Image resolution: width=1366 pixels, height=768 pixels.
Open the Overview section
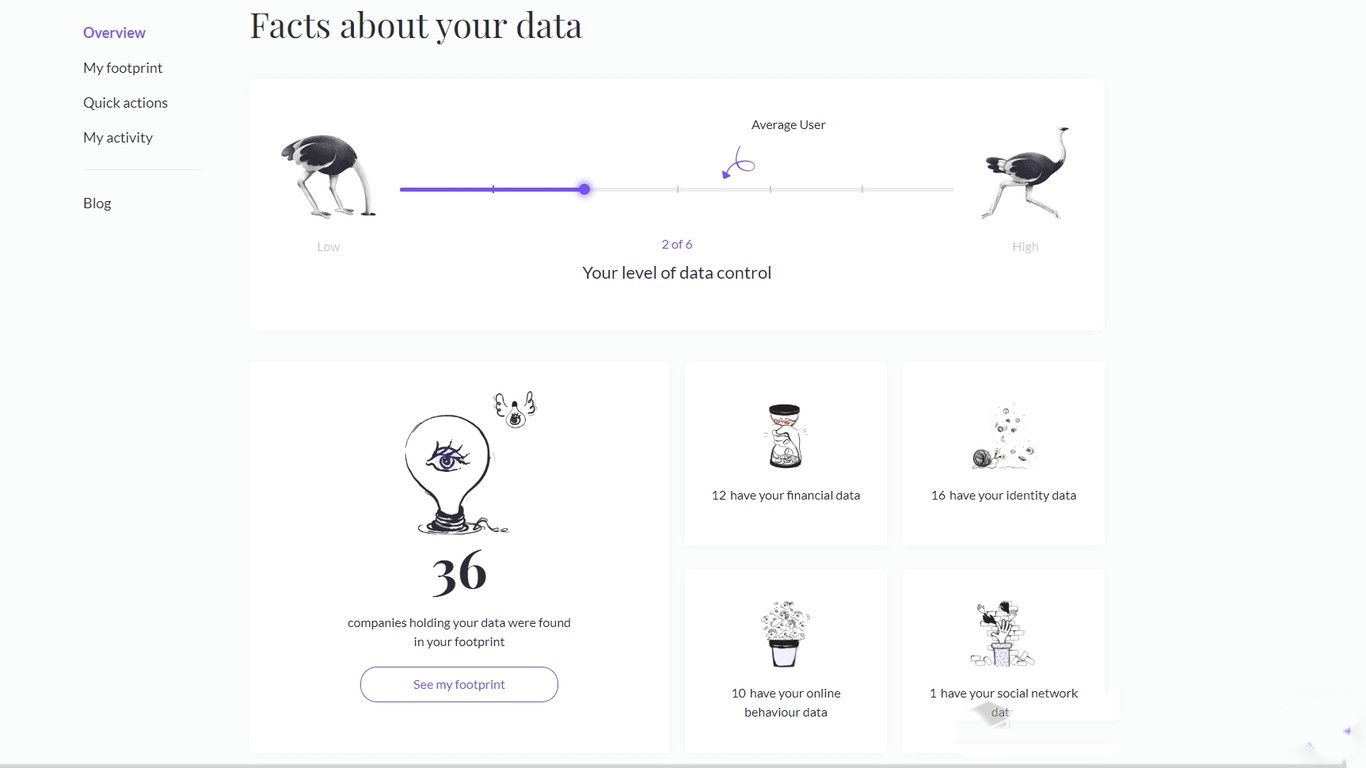[114, 33]
